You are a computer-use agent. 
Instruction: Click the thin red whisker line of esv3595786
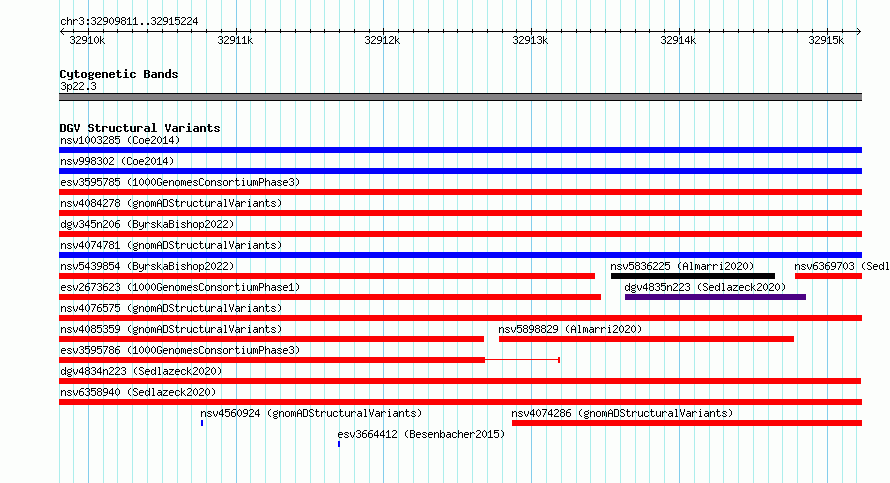point(523,360)
